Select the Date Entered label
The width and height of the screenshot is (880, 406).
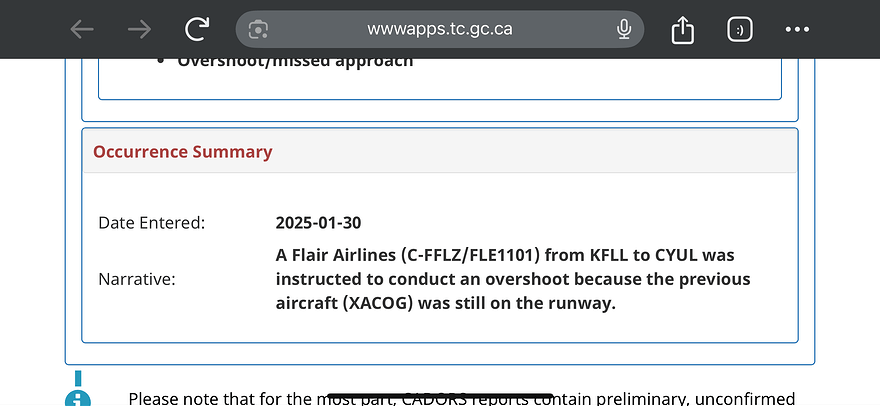[x=151, y=222]
